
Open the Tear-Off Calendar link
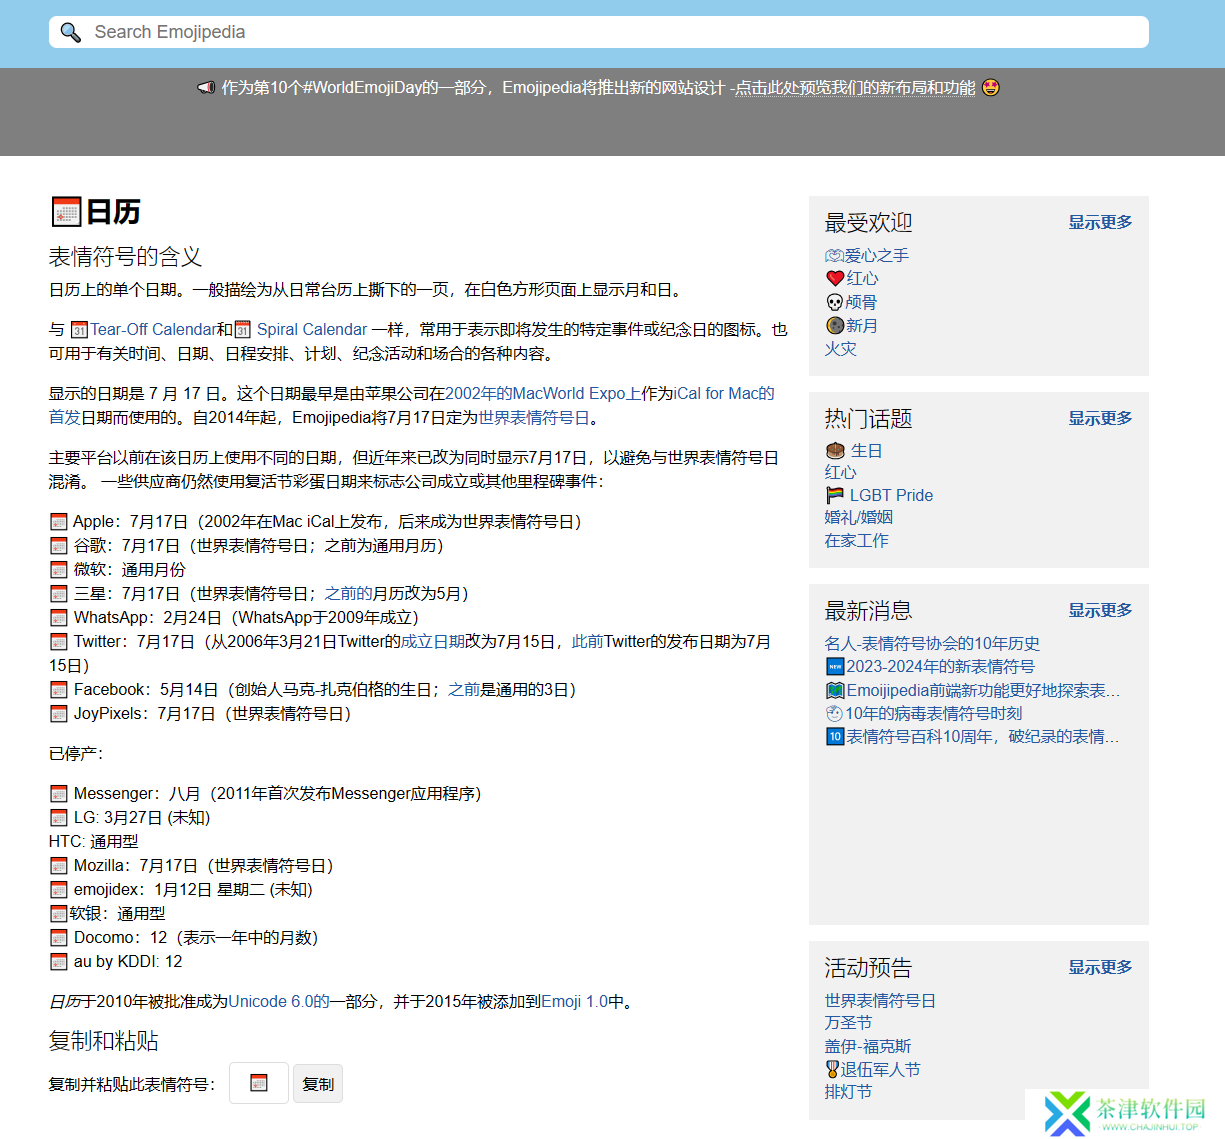tap(153, 330)
